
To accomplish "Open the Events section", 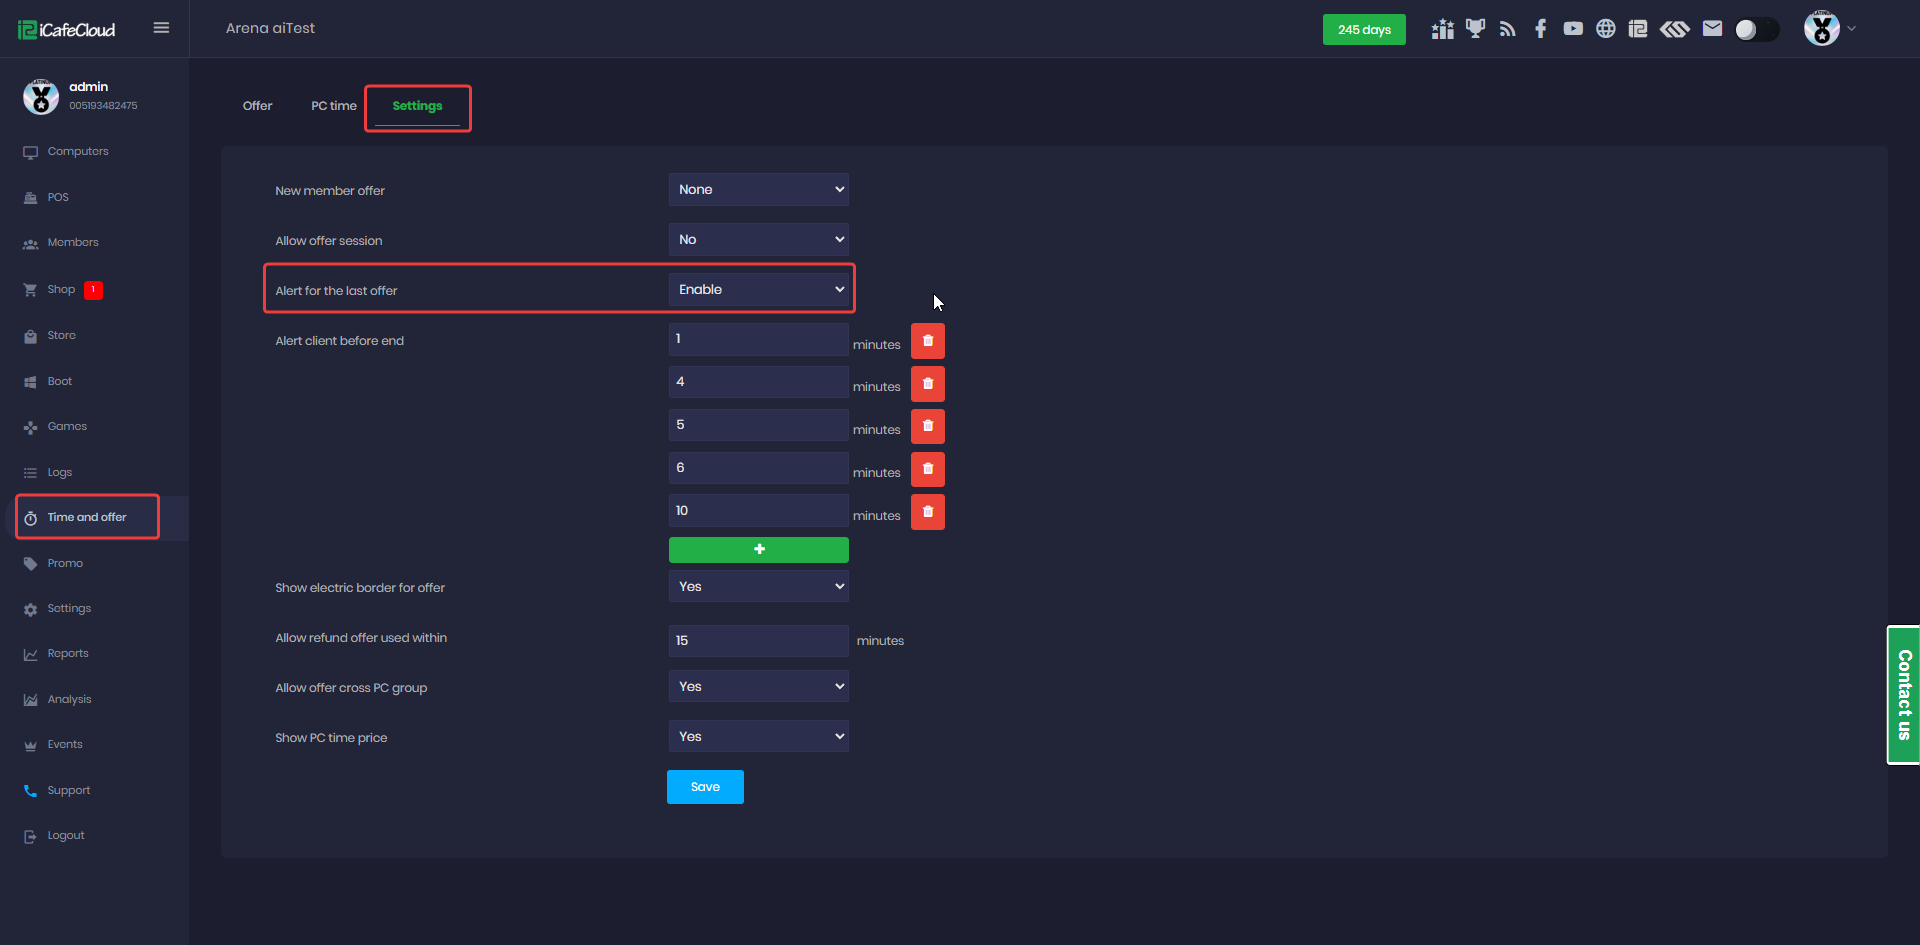I will pyautogui.click(x=64, y=745).
